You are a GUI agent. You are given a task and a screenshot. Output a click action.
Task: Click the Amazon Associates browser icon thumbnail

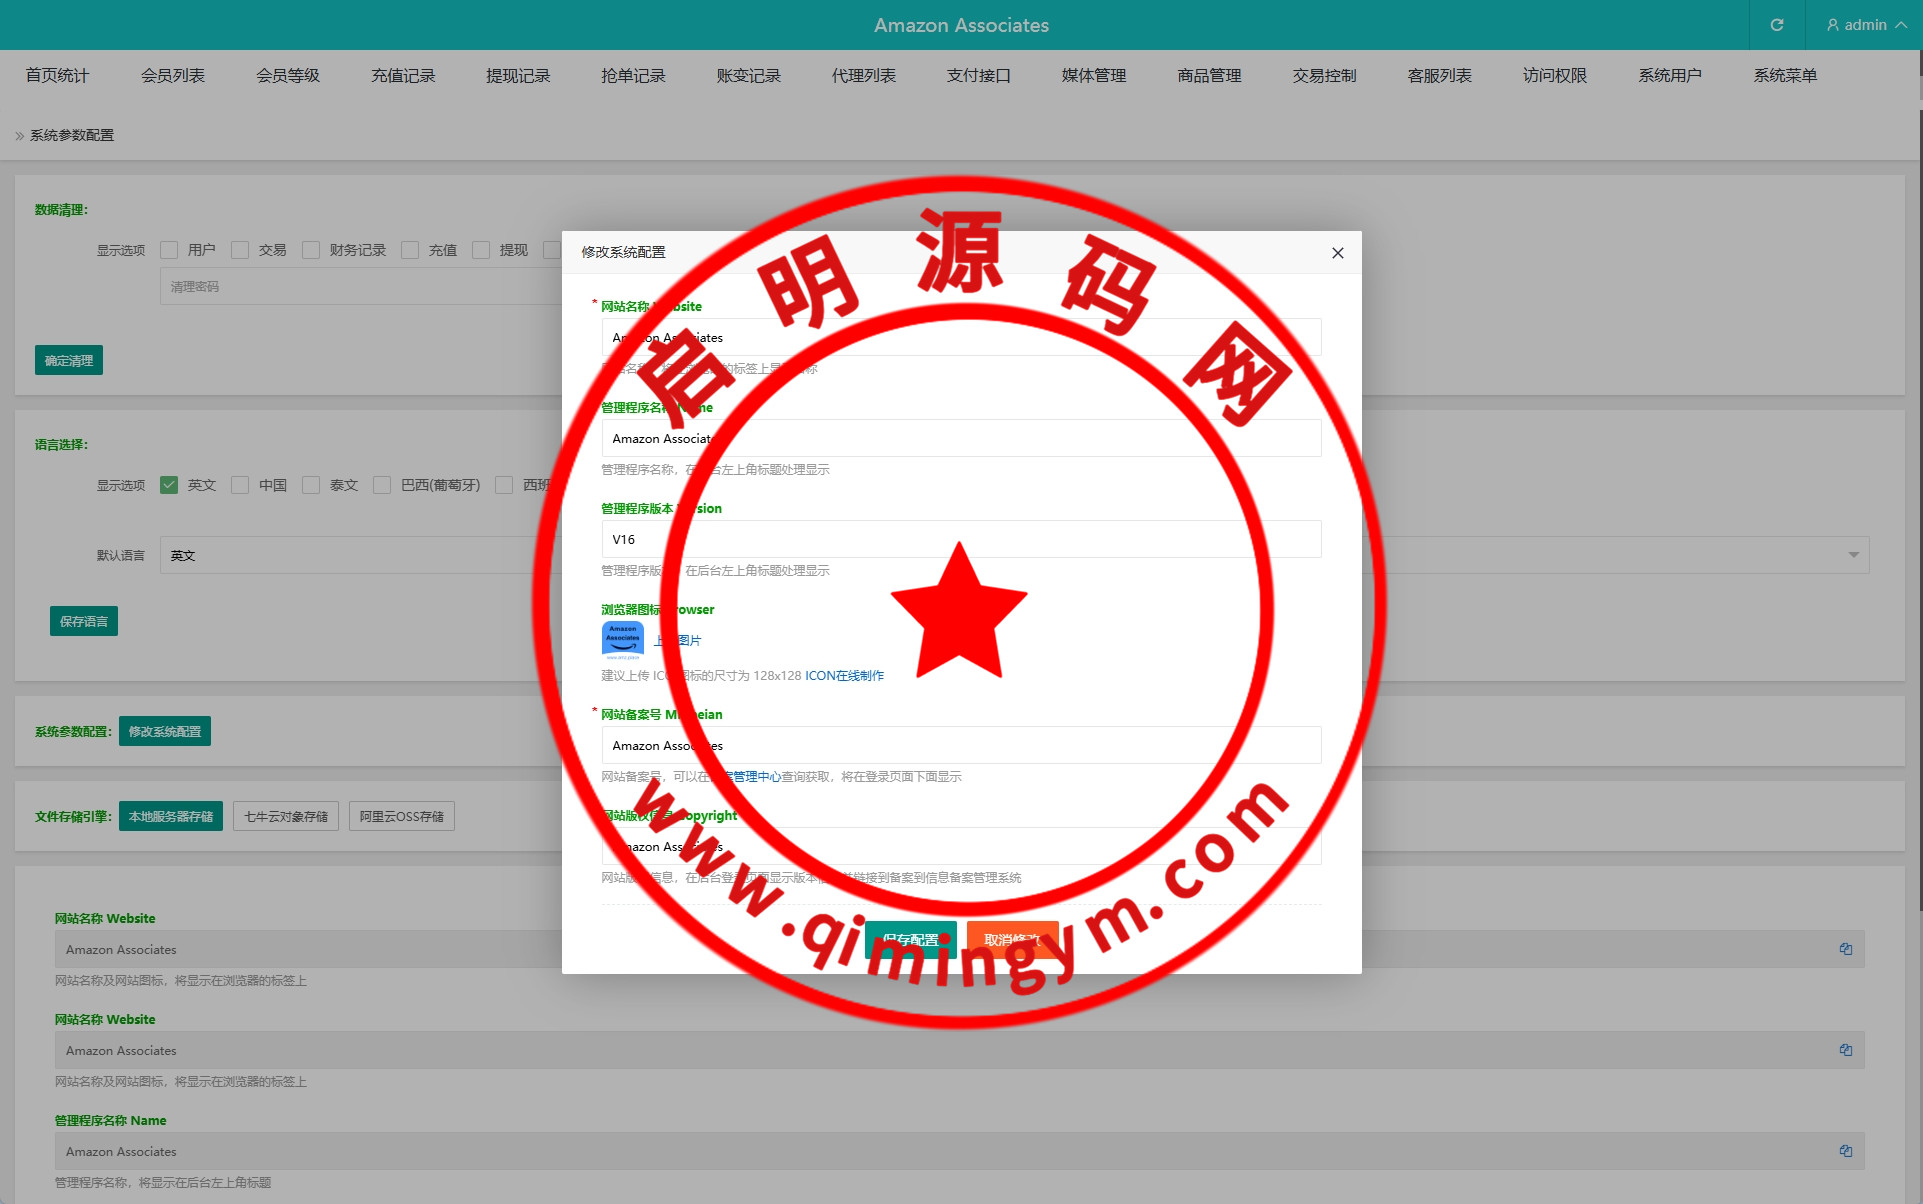(x=622, y=640)
